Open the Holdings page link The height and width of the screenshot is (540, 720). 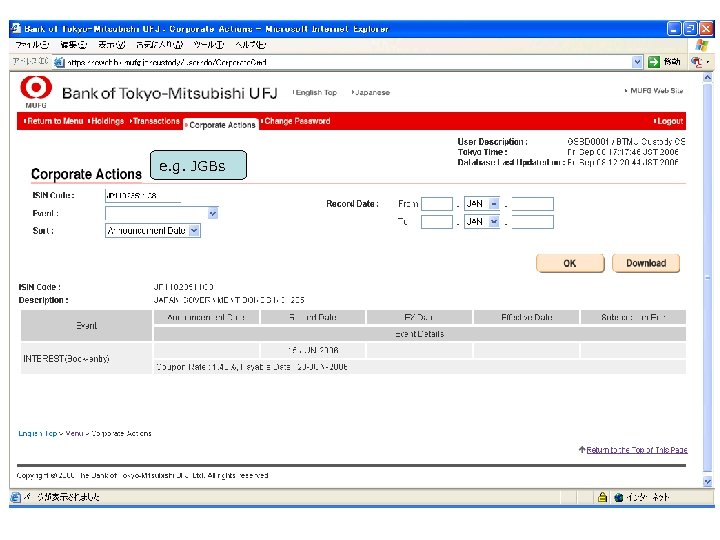pyautogui.click(x=106, y=121)
